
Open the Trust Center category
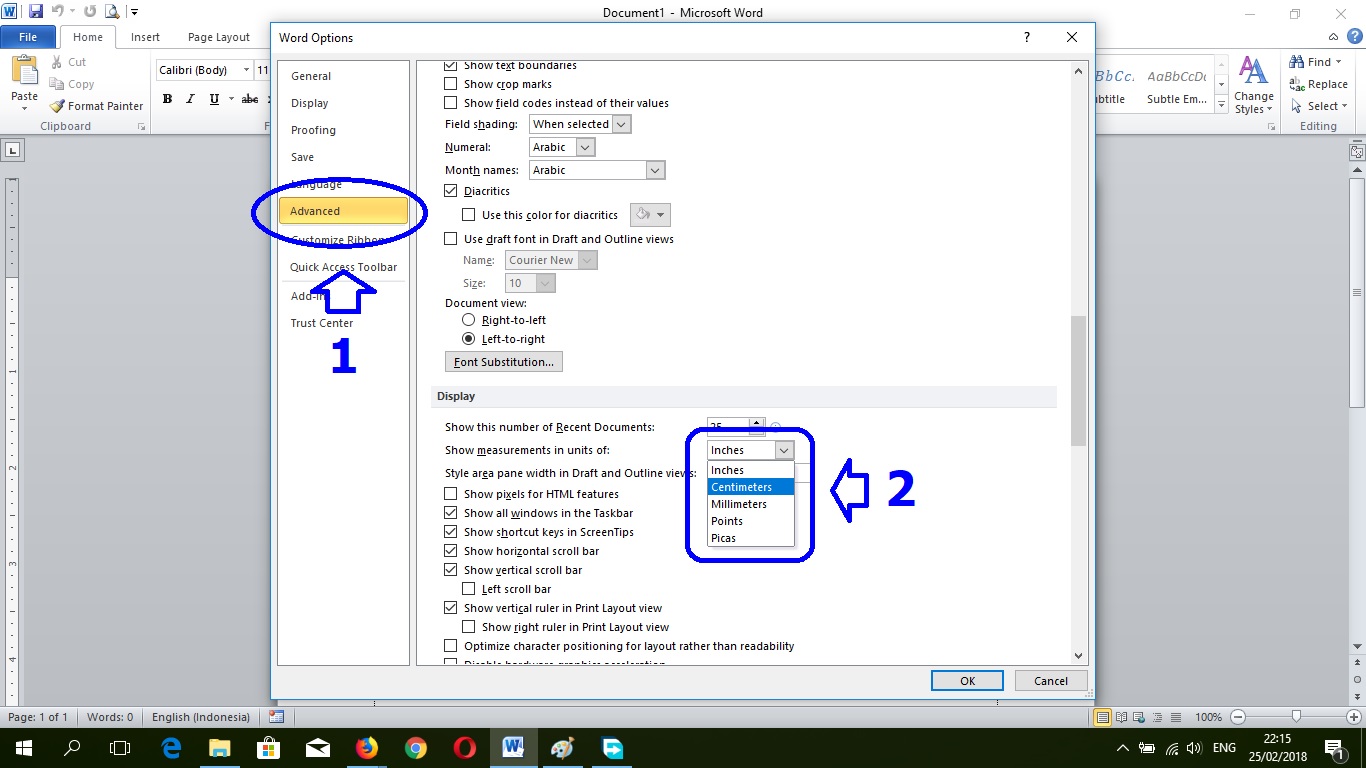[x=322, y=323]
